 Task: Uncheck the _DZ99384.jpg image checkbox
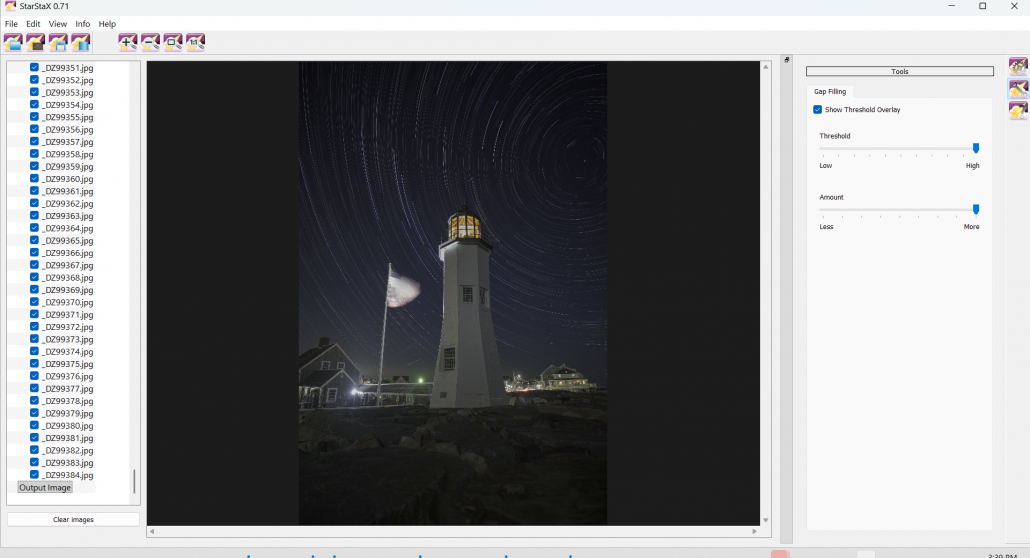(x=35, y=475)
